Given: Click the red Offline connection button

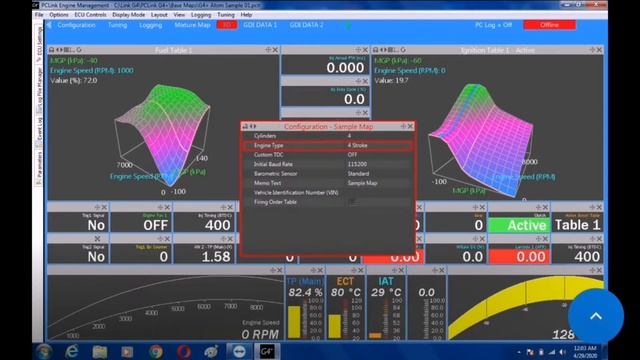Looking at the screenshot, I should pyautogui.click(x=550, y=25).
